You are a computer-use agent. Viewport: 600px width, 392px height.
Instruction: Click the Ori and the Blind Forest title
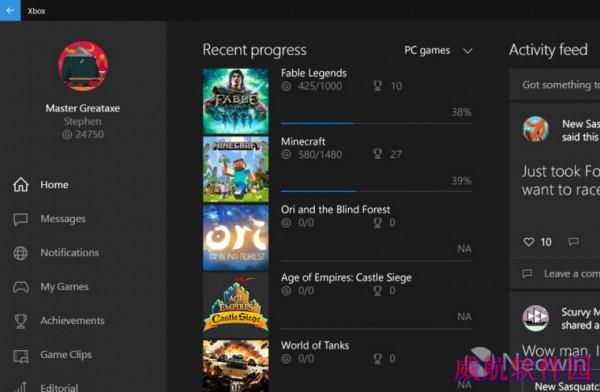pyautogui.click(x=336, y=209)
